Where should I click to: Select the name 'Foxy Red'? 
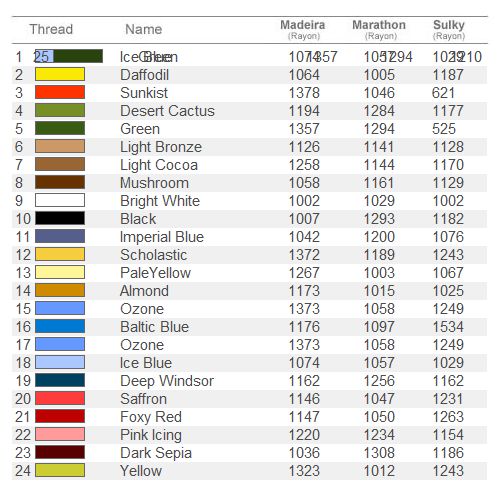[151, 417]
